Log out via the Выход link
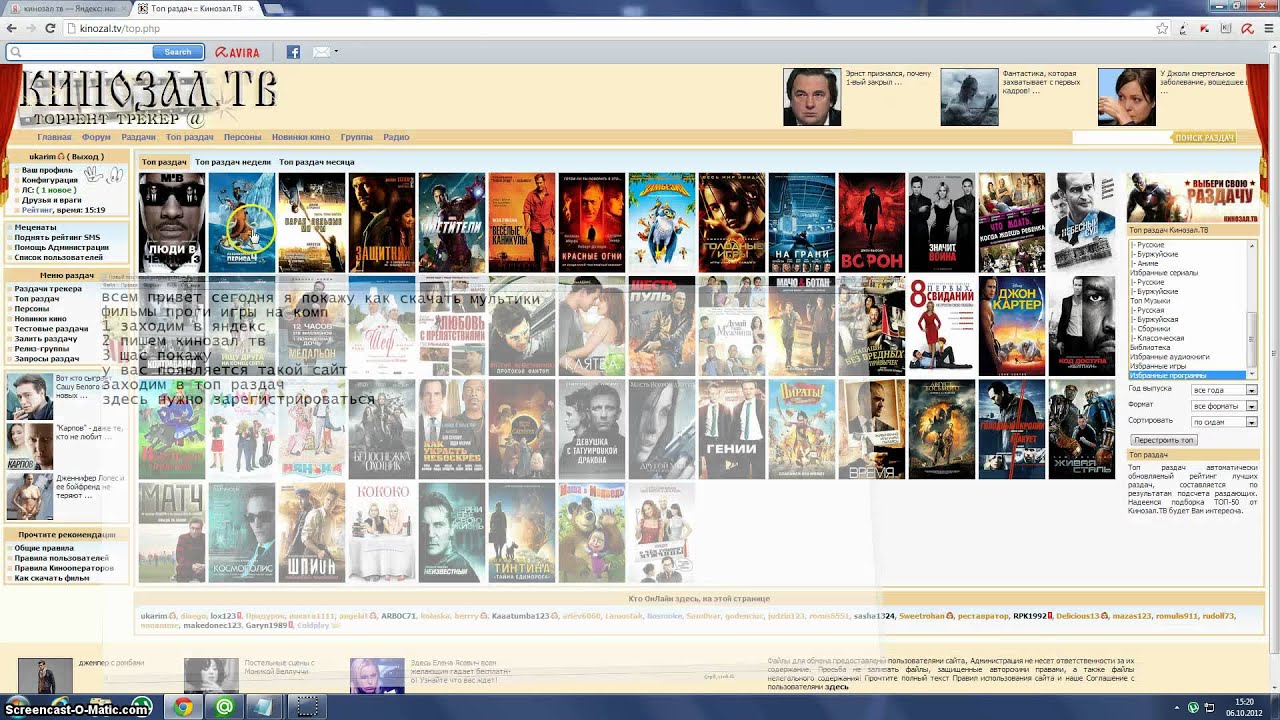Screen dimensions: 1280x720 coord(84,157)
